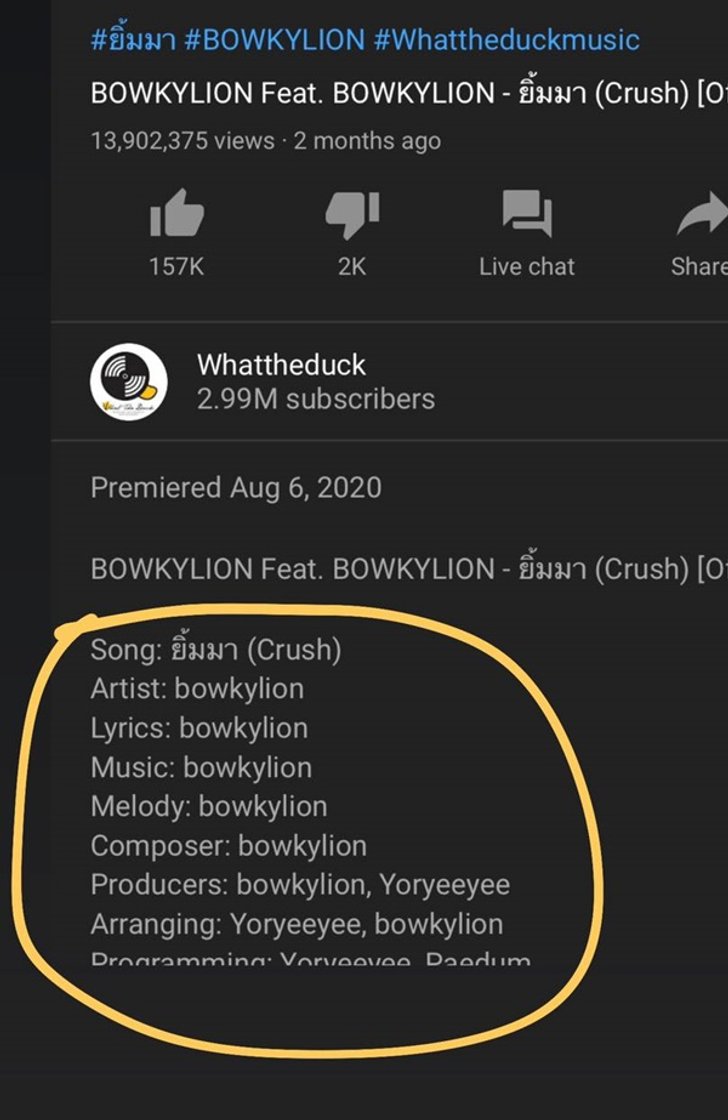This screenshot has width=728, height=1120.
Task: Tap the Song: ยิ้มมา (Crush) credit line
Action: click(216, 649)
